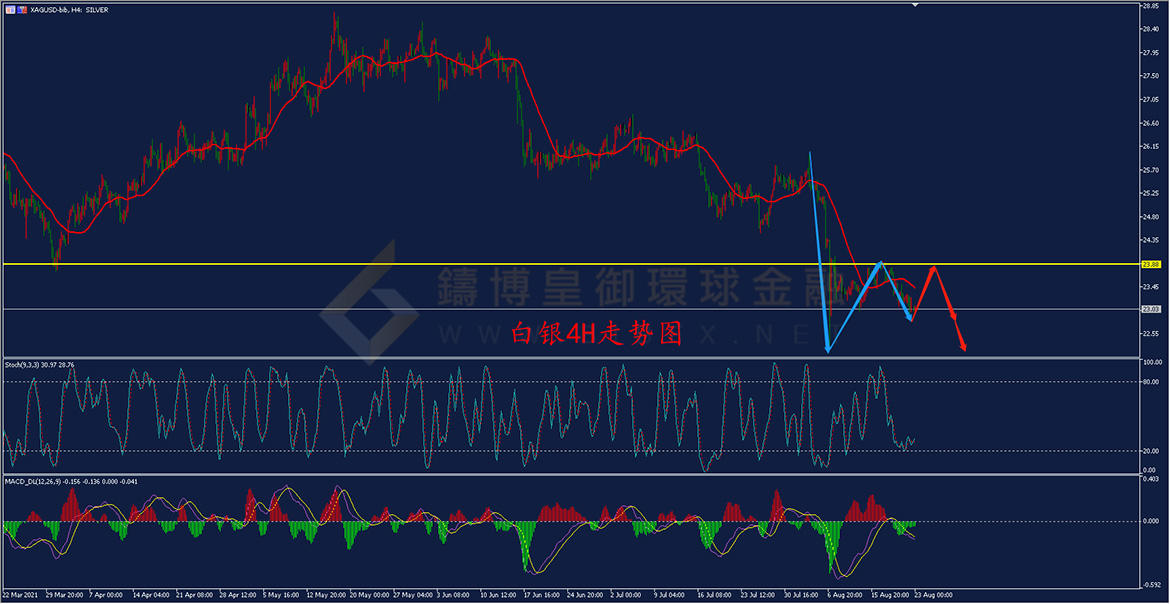
Task: Click the 22 Mar 2021 label on the time axis
Action: click(19, 595)
